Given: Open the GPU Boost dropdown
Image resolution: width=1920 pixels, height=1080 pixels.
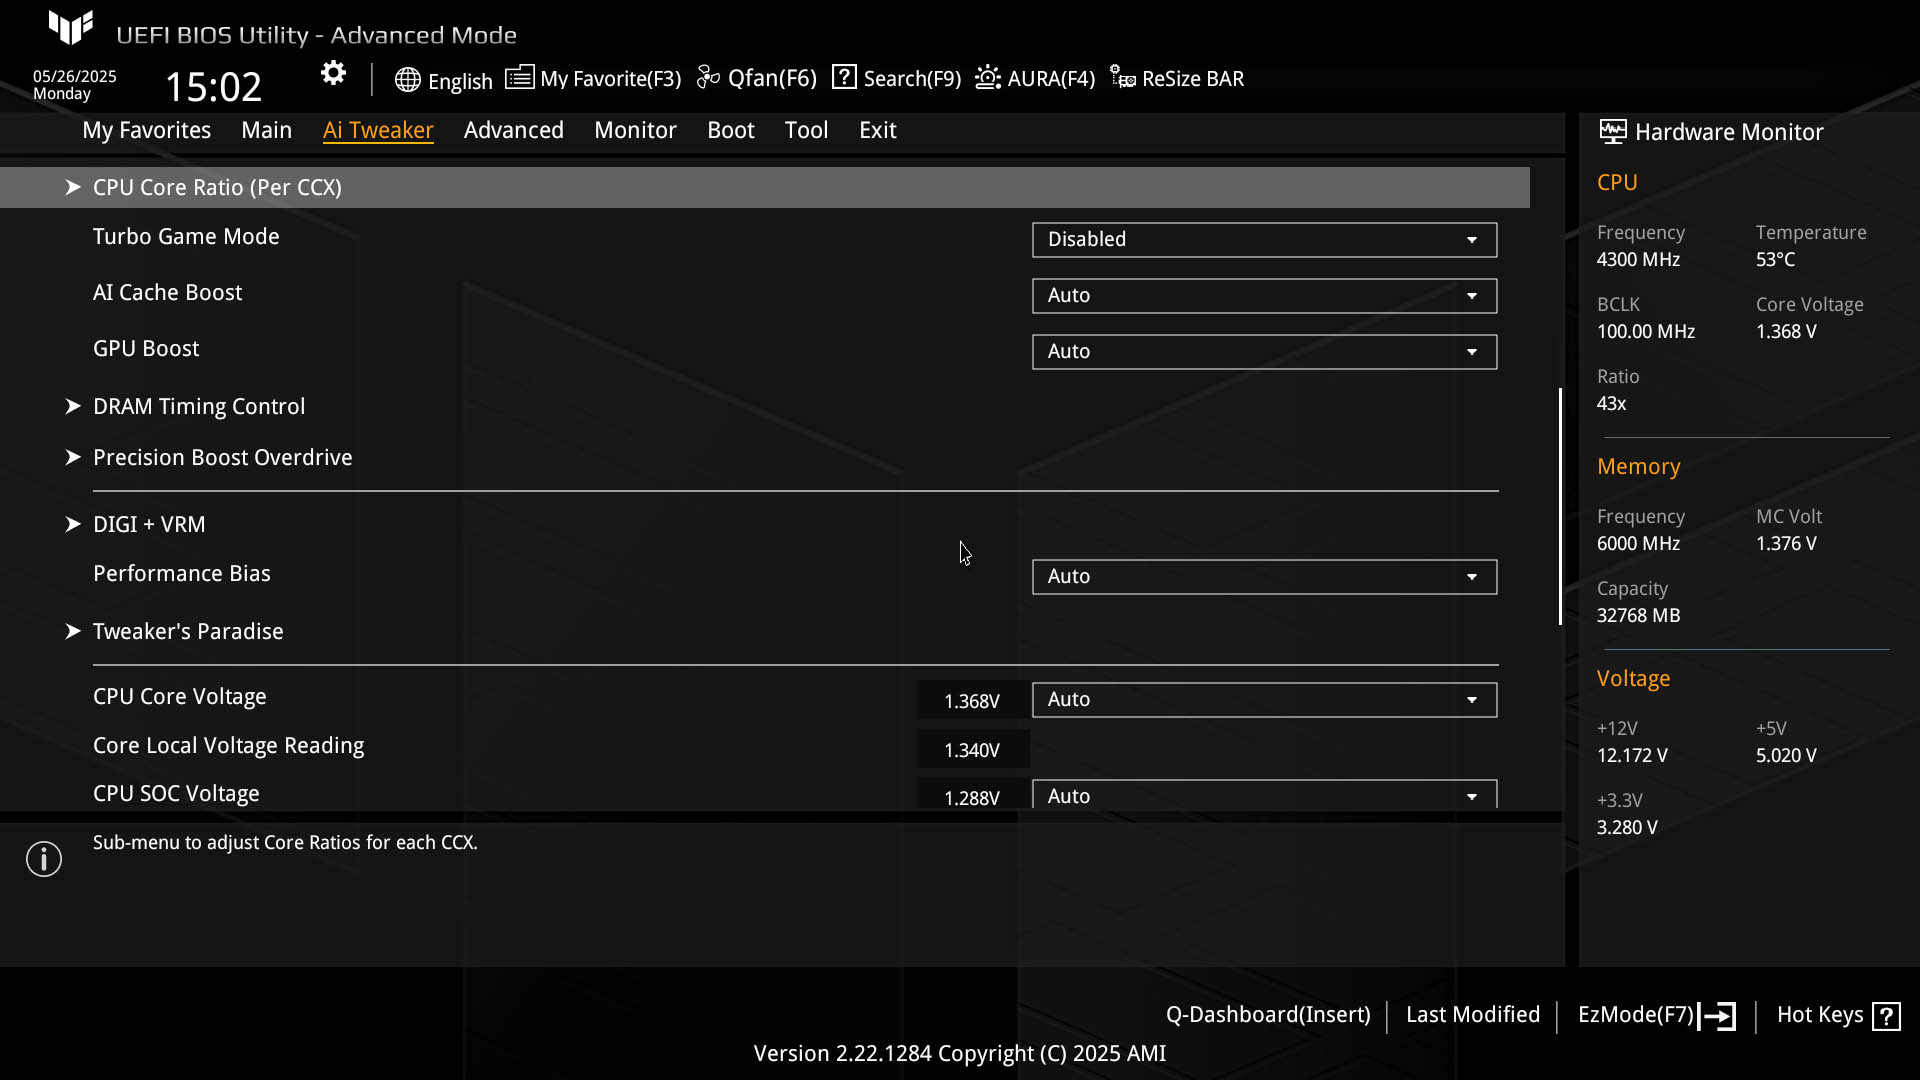Looking at the screenshot, I should pos(1264,352).
